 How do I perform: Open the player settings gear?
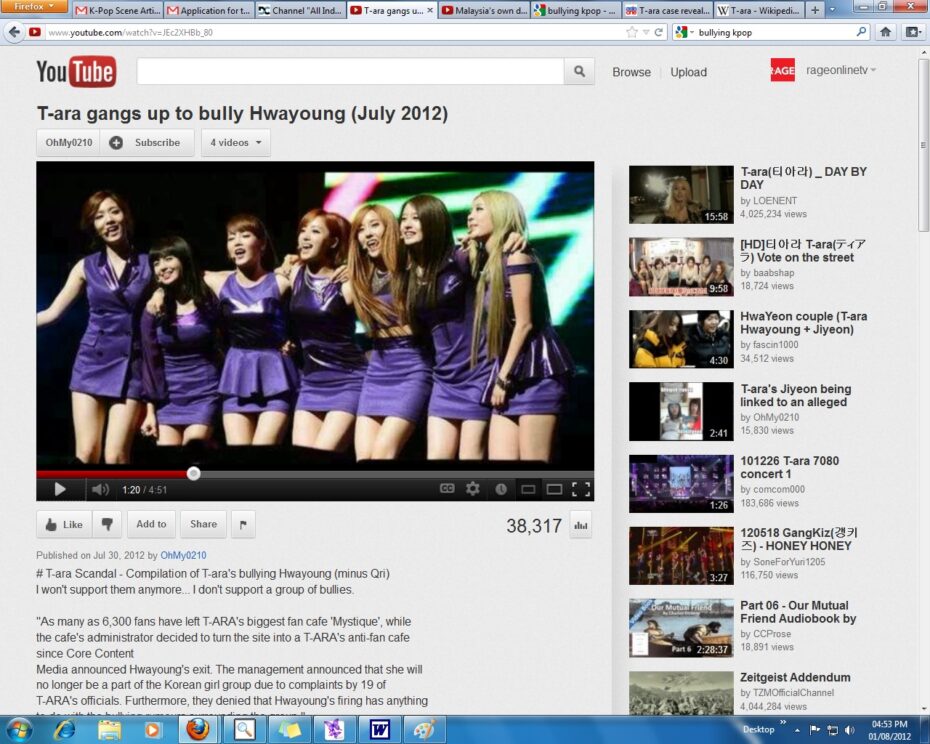pyautogui.click(x=473, y=489)
